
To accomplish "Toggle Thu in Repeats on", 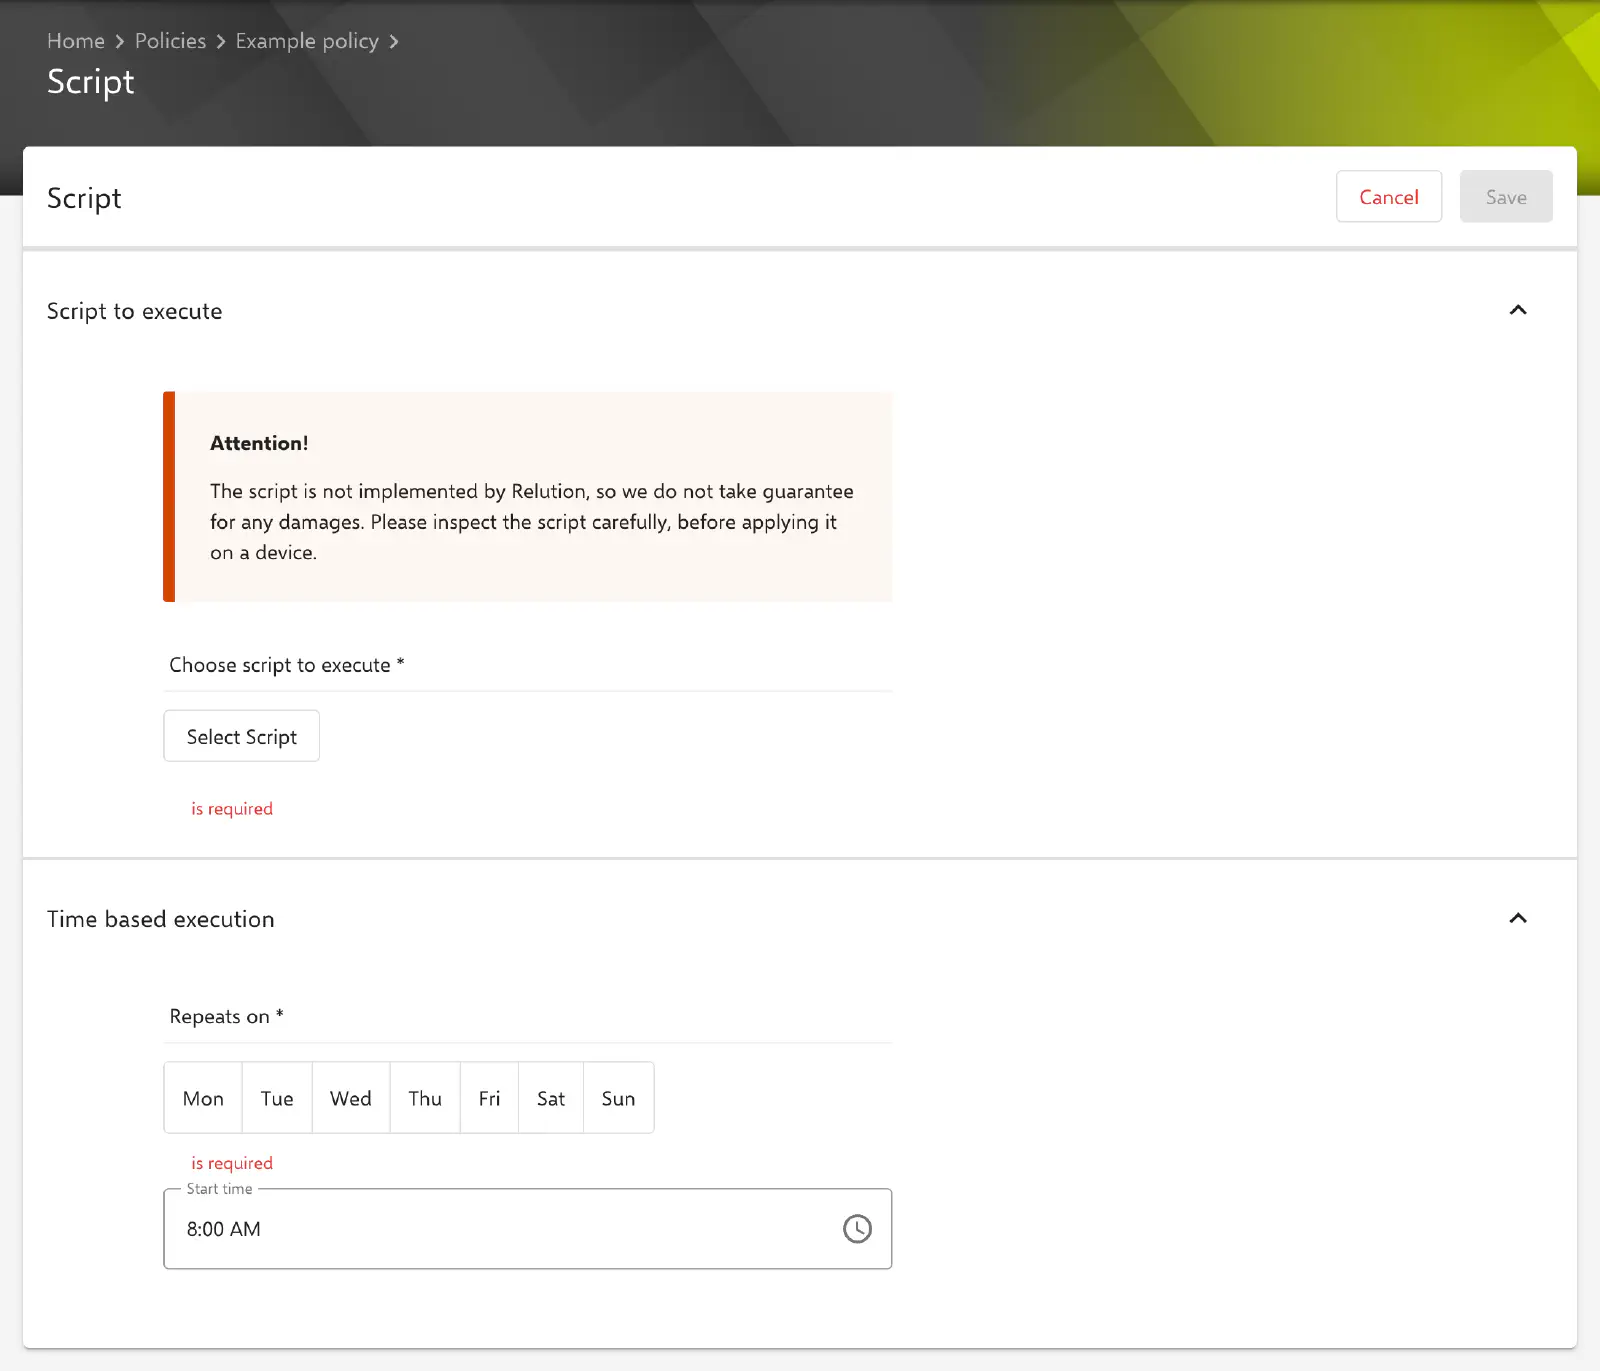I will click(x=425, y=1098).
